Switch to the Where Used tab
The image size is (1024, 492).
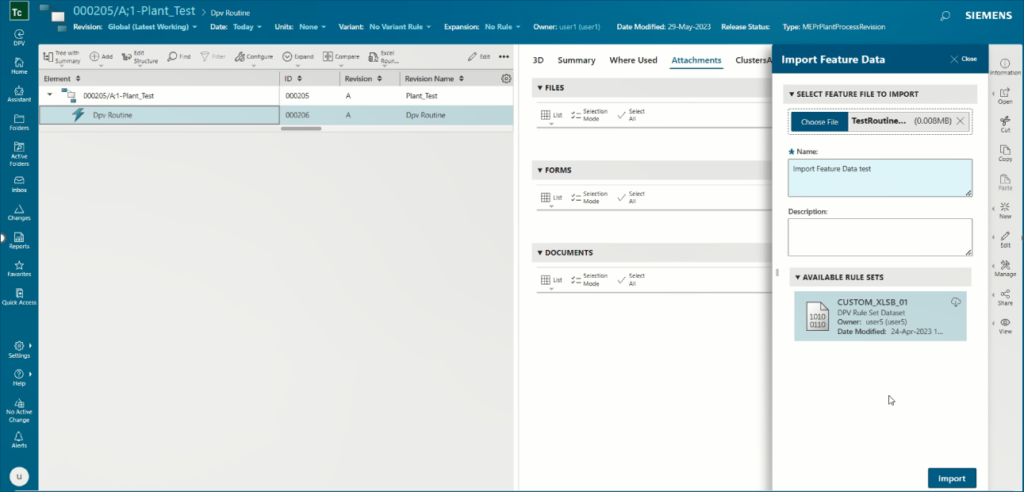[x=633, y=60]
